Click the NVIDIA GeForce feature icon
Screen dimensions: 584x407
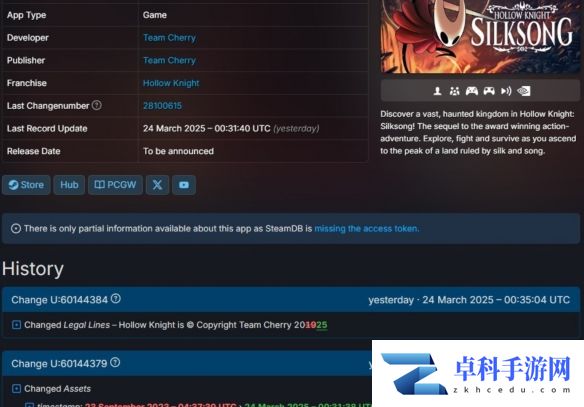click(x=524, y=91)
